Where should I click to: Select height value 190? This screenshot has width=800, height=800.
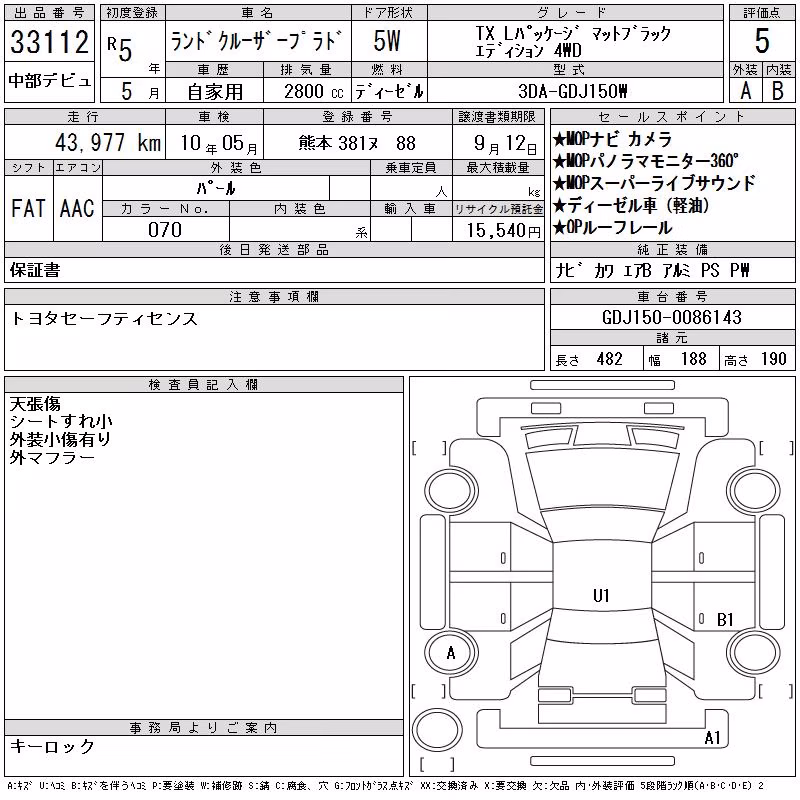(773, 359)
